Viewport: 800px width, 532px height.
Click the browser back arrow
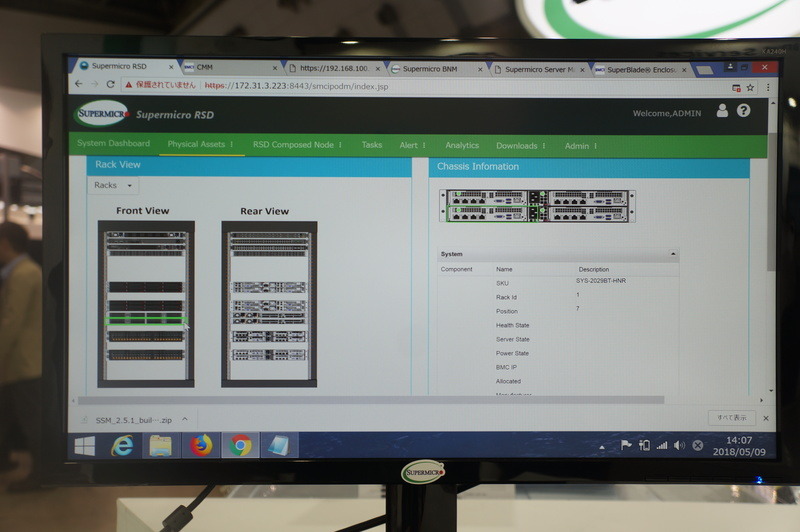78,84
